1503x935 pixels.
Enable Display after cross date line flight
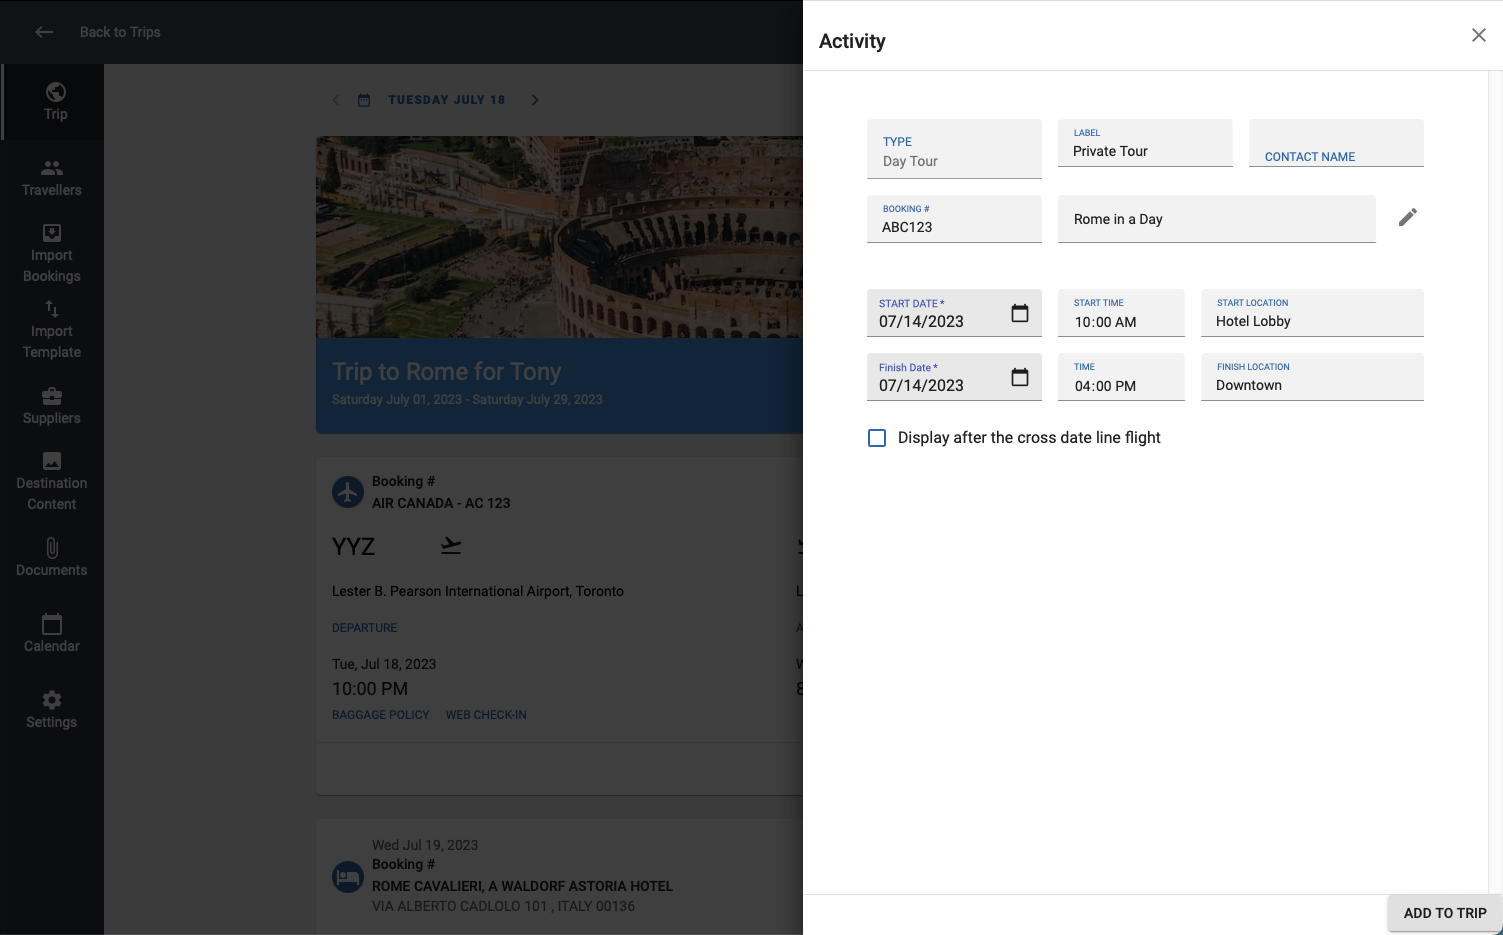[x=877, y=438]
